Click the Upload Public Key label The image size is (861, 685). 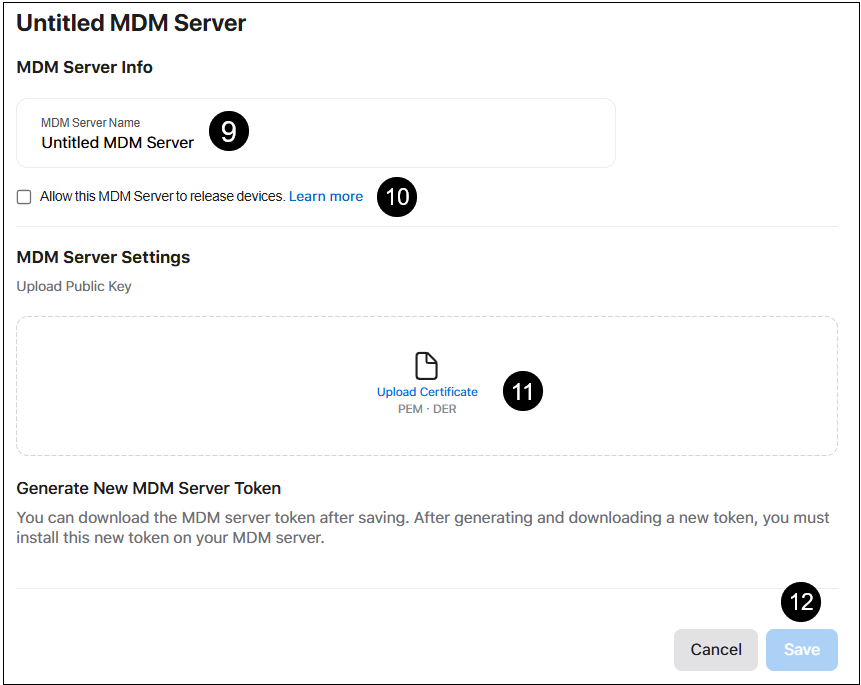(74, 286)
